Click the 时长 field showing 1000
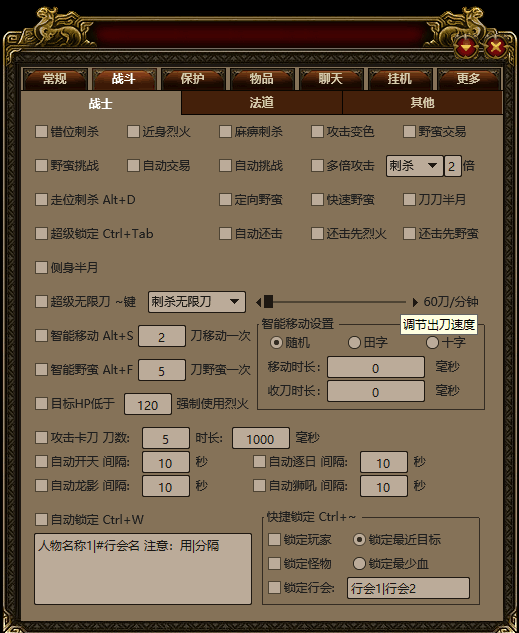The width and height of the screenshot is (519, 633). pyautogui.click(x=261, y=438)
